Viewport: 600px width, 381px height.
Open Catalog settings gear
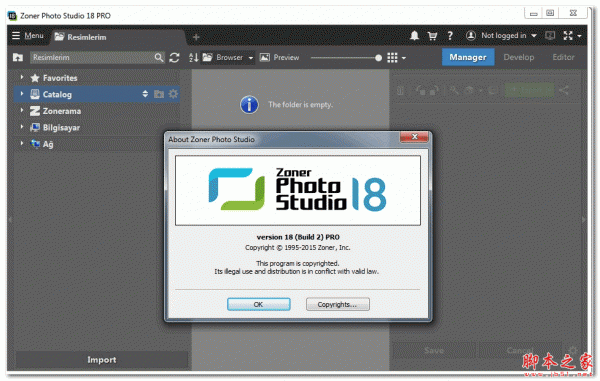click(173, 94)
